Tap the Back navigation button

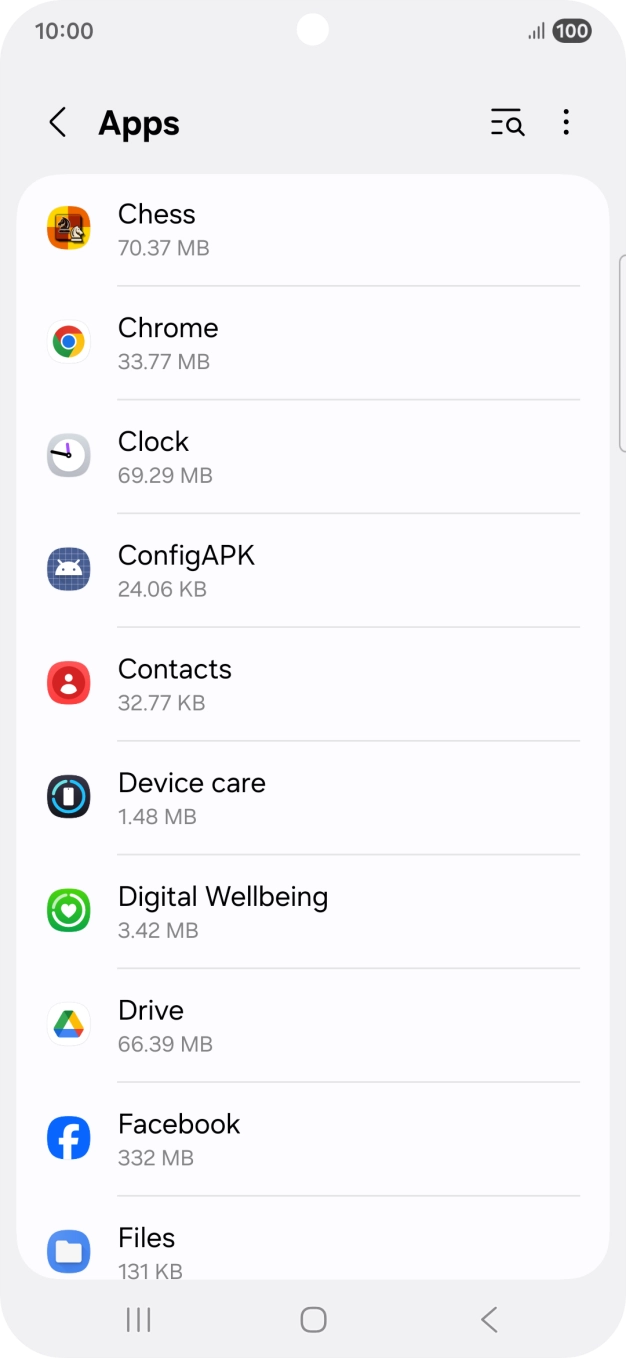tap(489, 1319)
